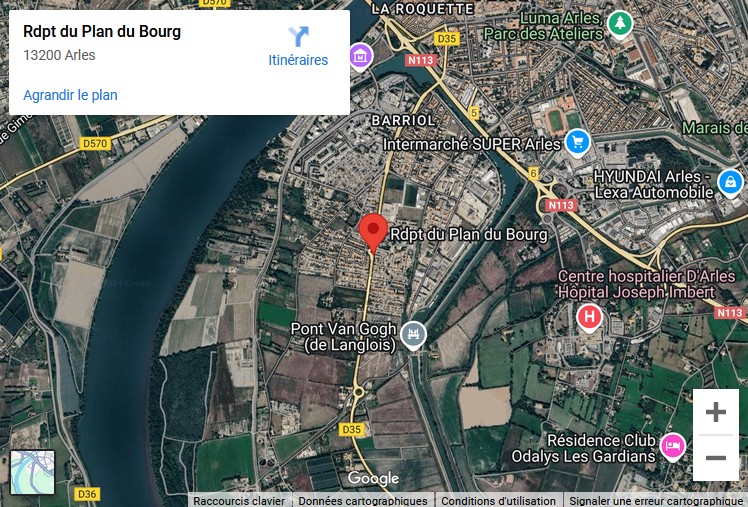Click Signaler une erreur cartographique
The height and width of the screenshot is (507, 748).
click(656, 501)
